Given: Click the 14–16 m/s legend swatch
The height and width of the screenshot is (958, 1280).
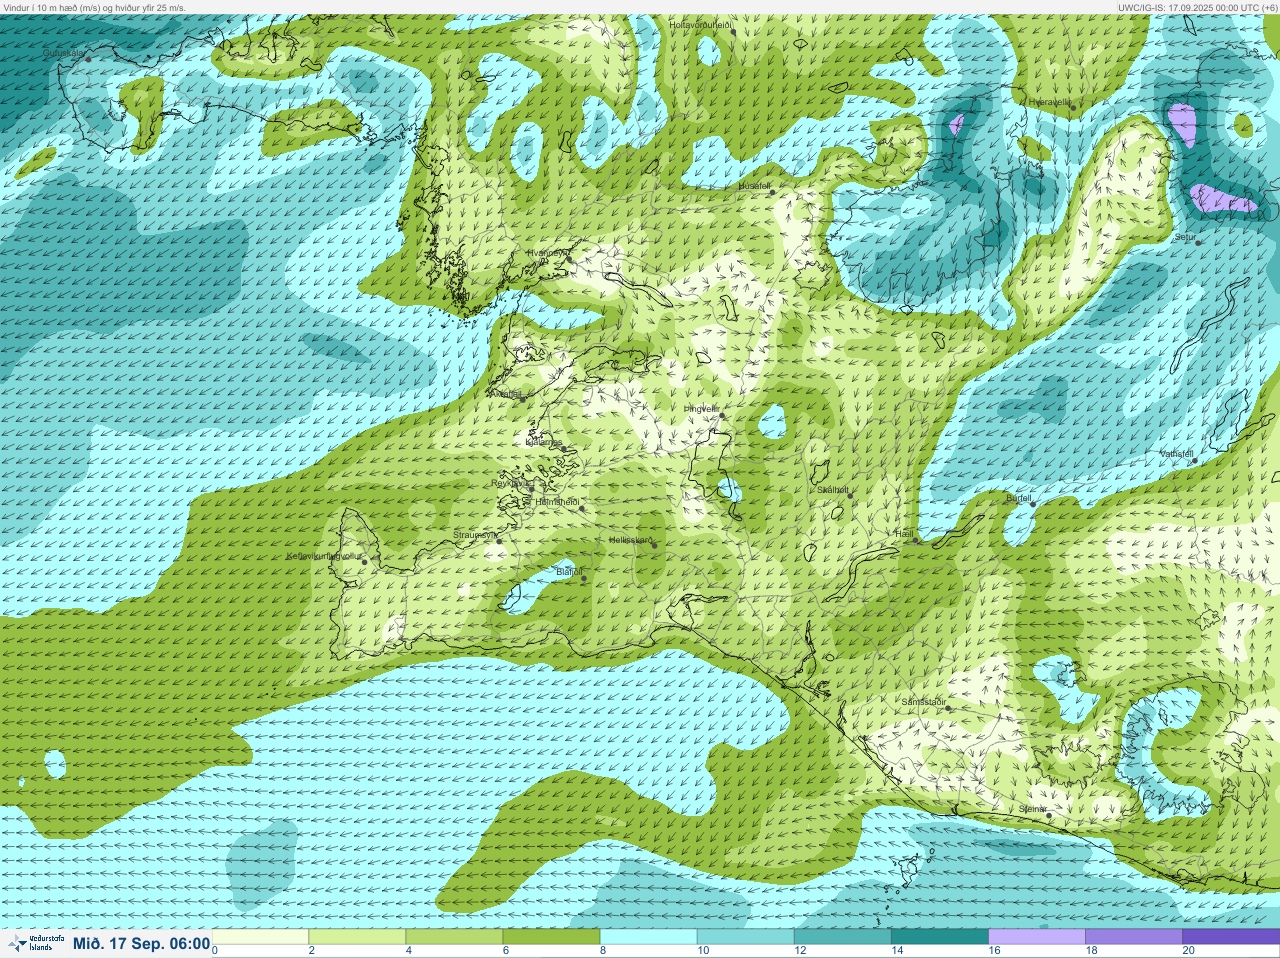Looking at the screenshot, I should point(939,937).
